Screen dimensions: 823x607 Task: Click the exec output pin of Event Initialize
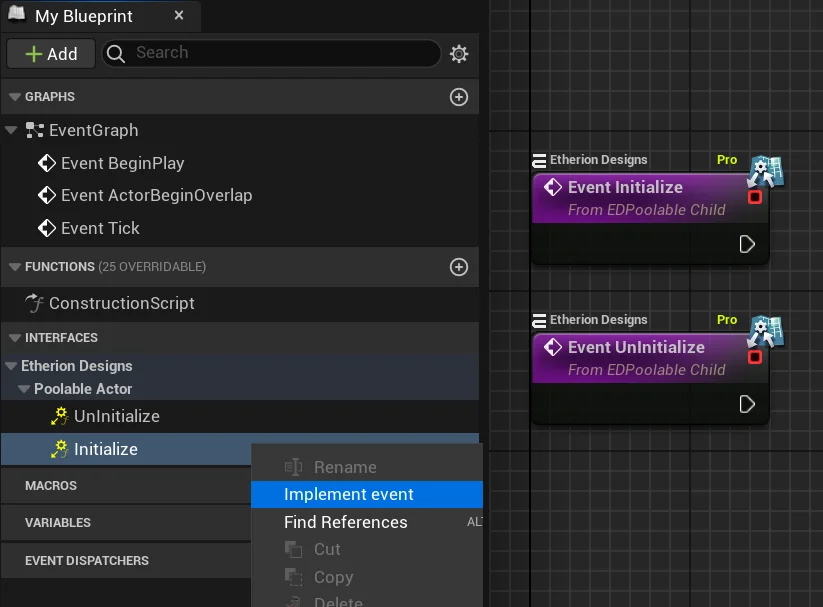coord(747,244)
